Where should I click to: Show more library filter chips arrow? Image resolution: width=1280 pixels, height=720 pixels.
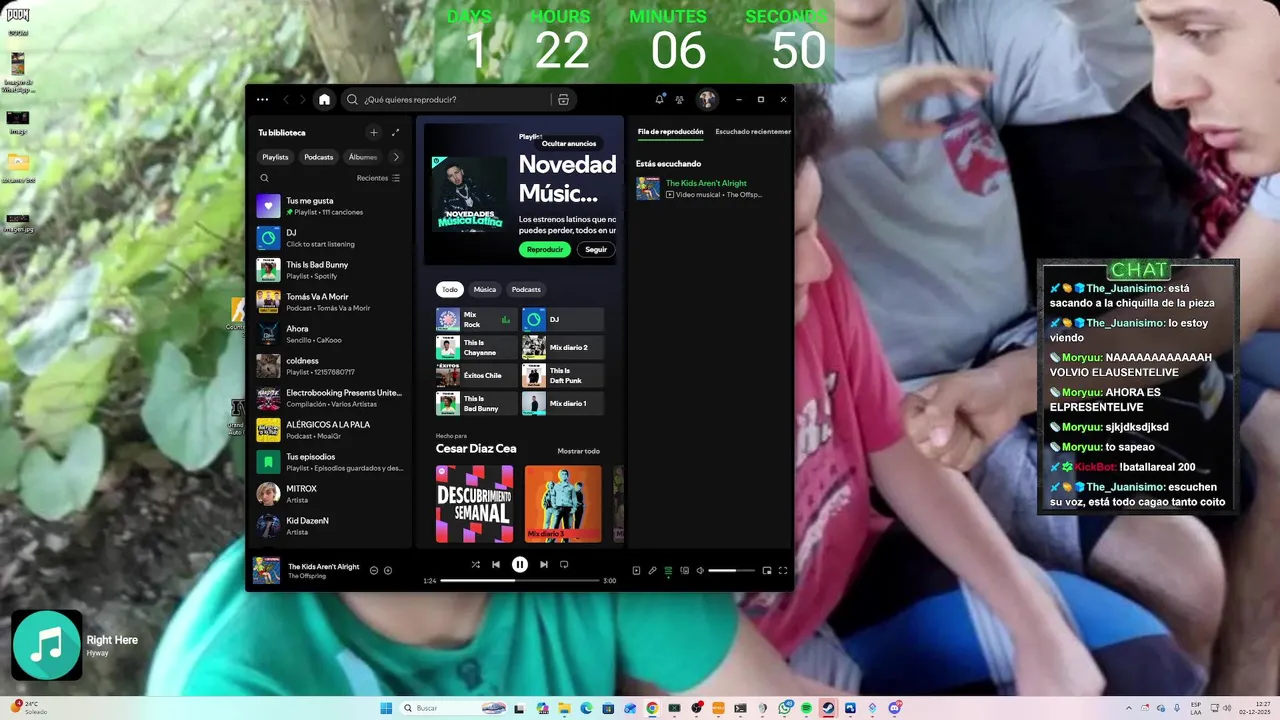(x=396, y=157)
